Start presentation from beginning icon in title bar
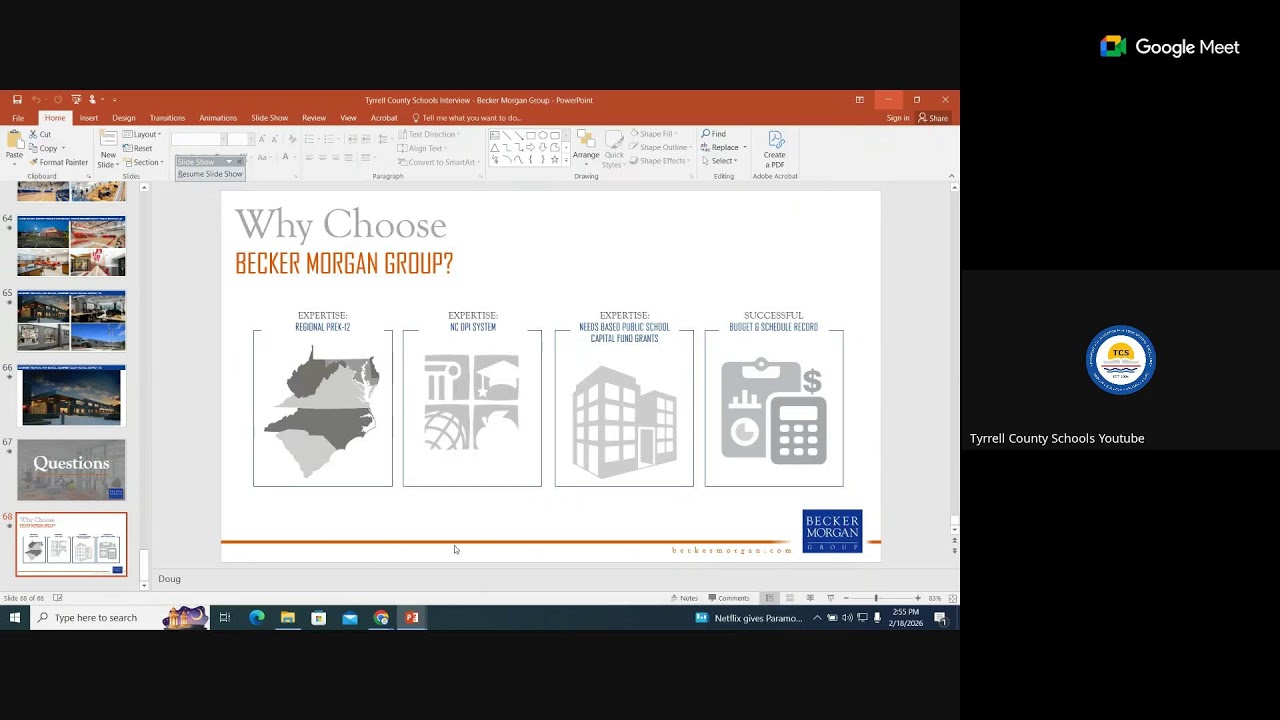The height and width of the screenshot is (720, 1280). 75,100
